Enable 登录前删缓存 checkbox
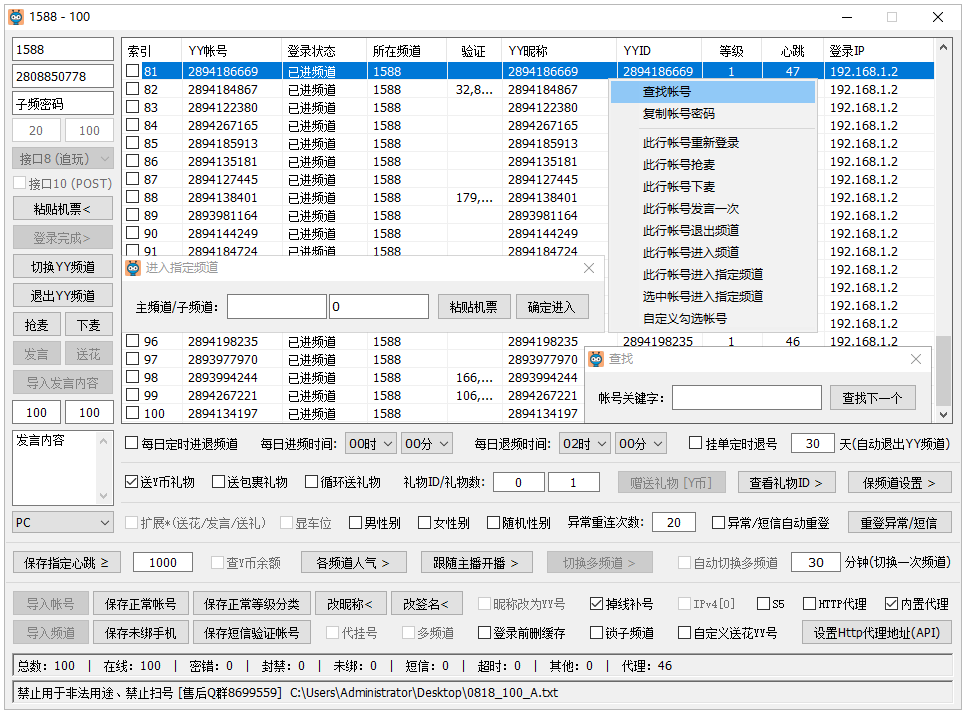Image resolution: width=966 pixels, height=714 pixels. point(484,633)
